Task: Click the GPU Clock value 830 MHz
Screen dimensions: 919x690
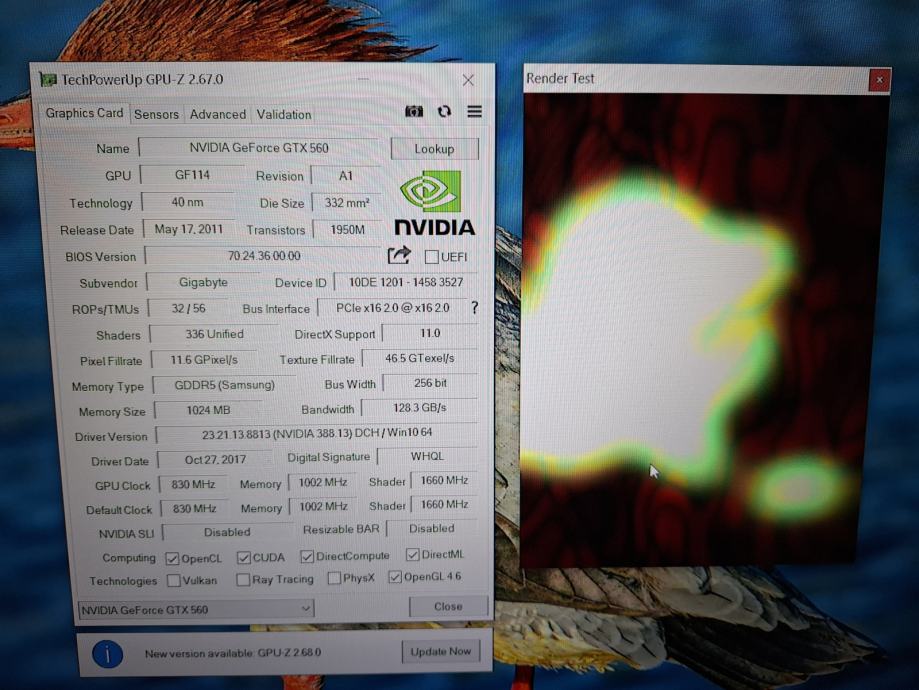Action: tap(193, 485)
